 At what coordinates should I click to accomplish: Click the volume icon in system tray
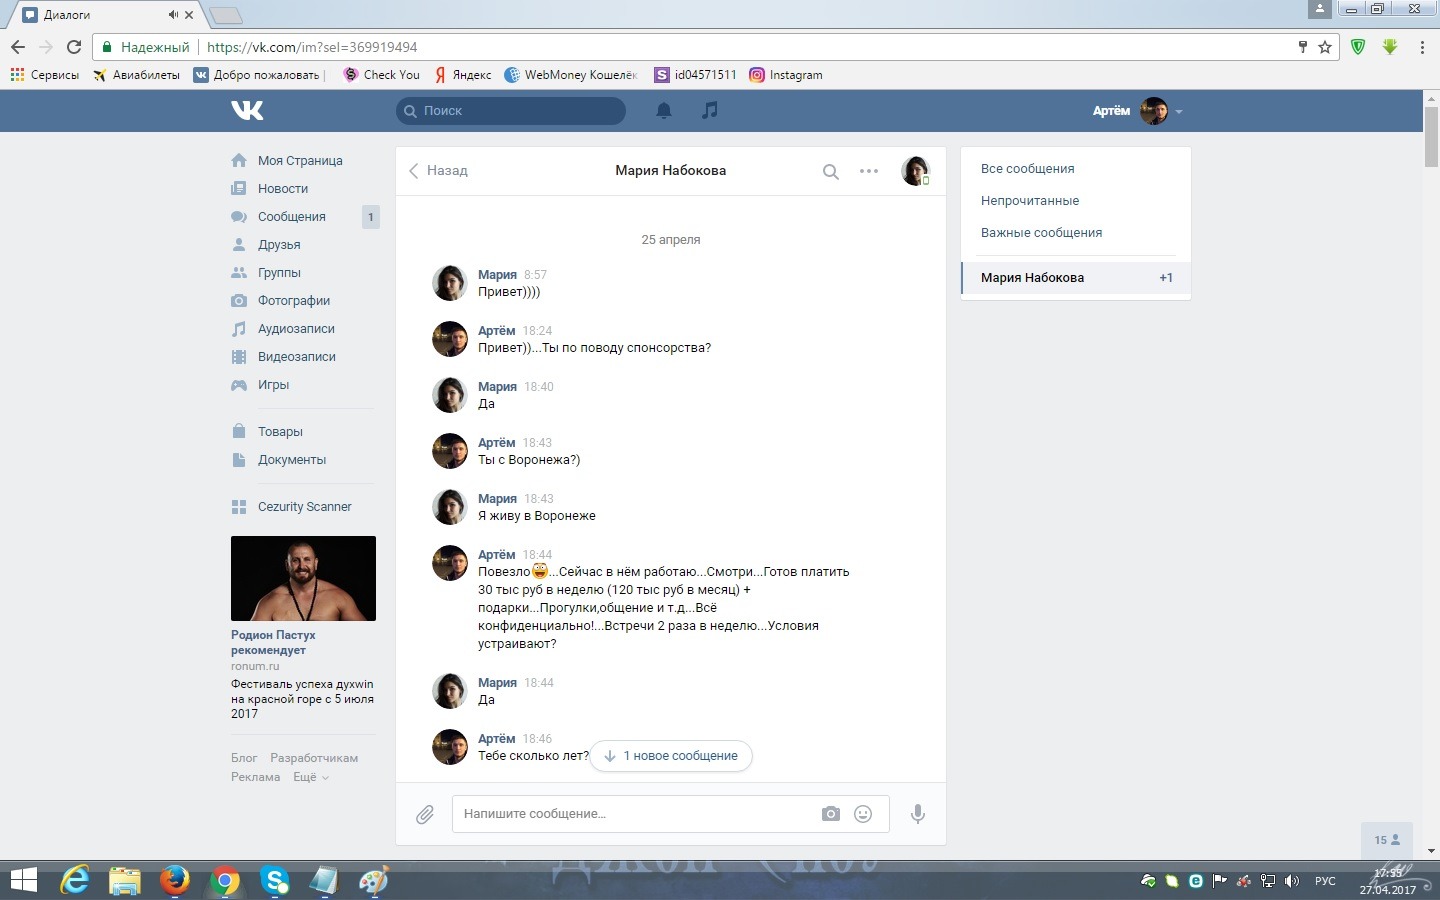pos(1292,881)
